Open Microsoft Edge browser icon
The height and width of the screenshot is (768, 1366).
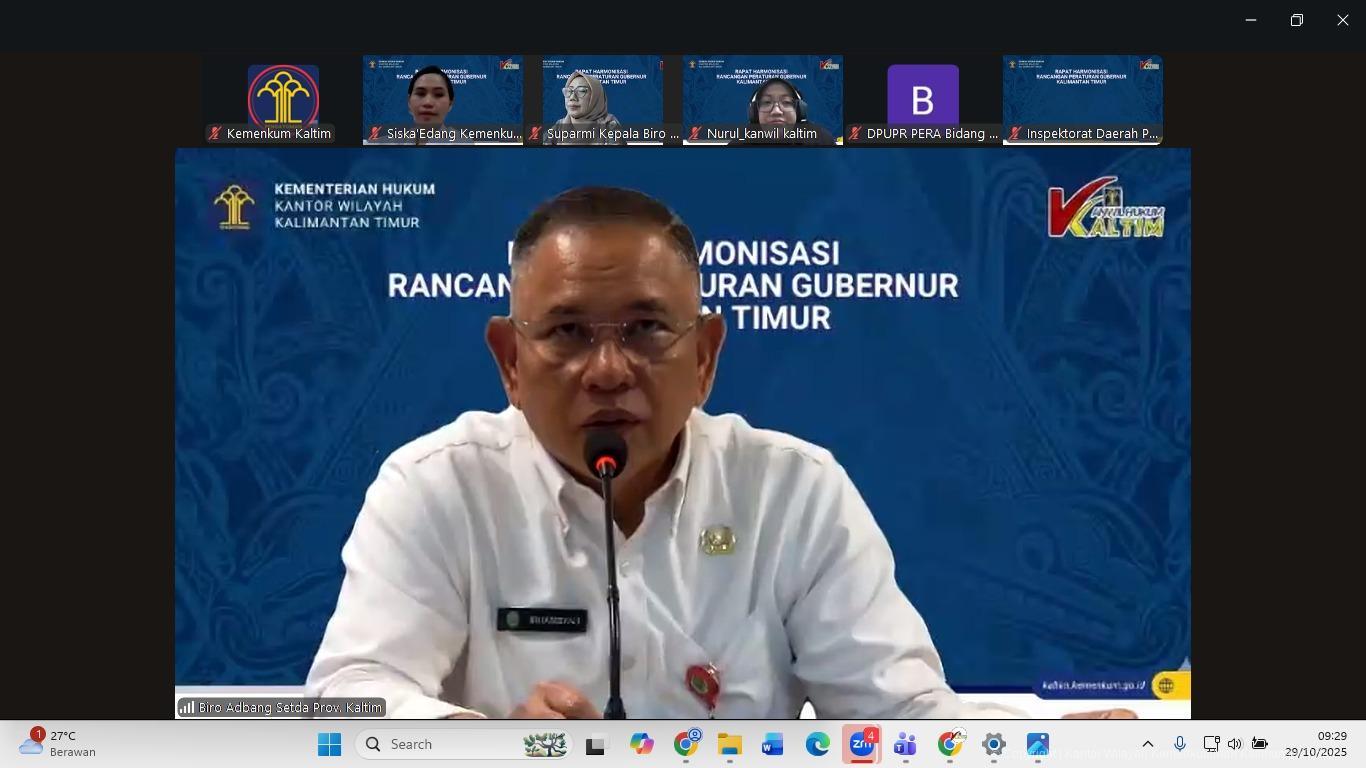817,744
